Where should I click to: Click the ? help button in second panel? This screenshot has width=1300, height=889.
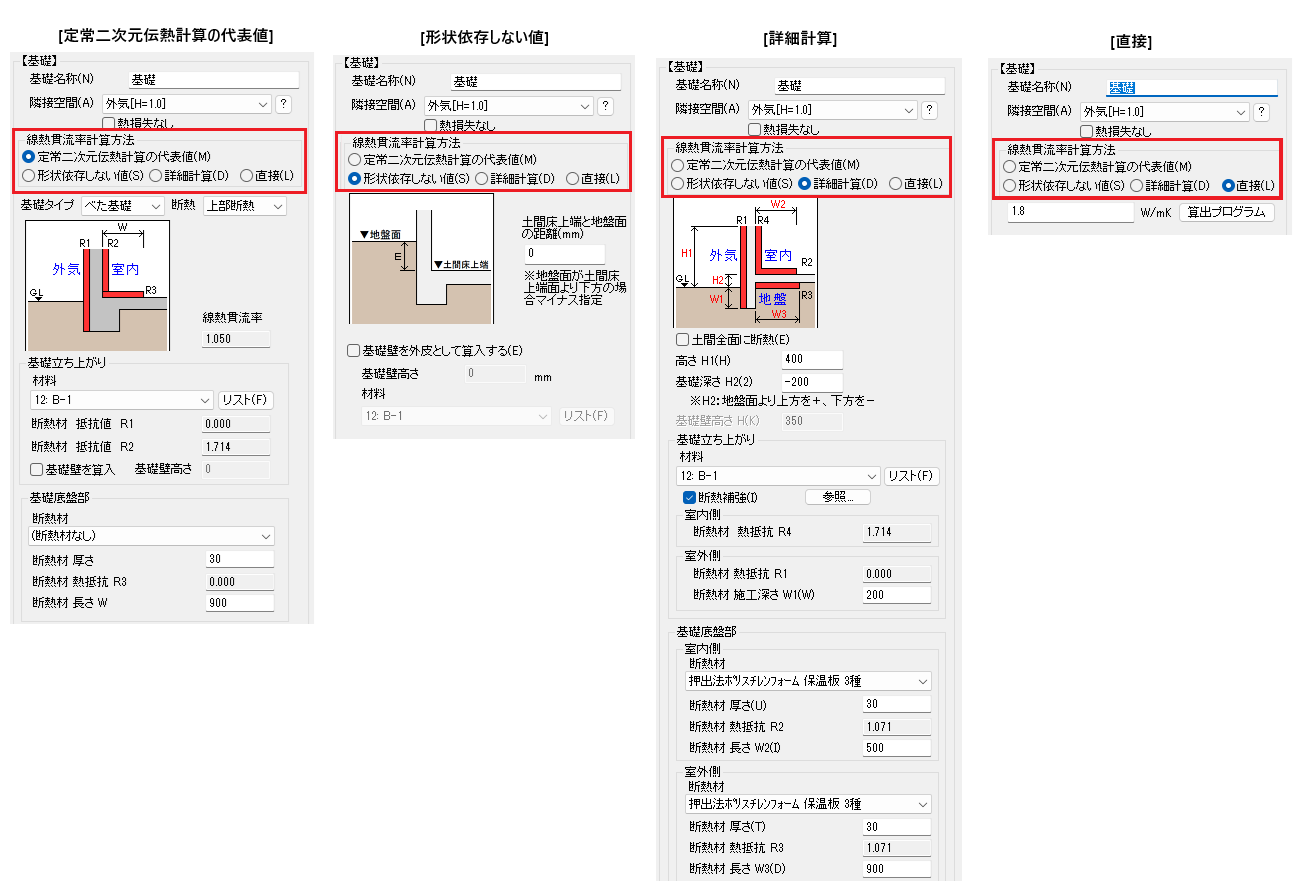605,105
